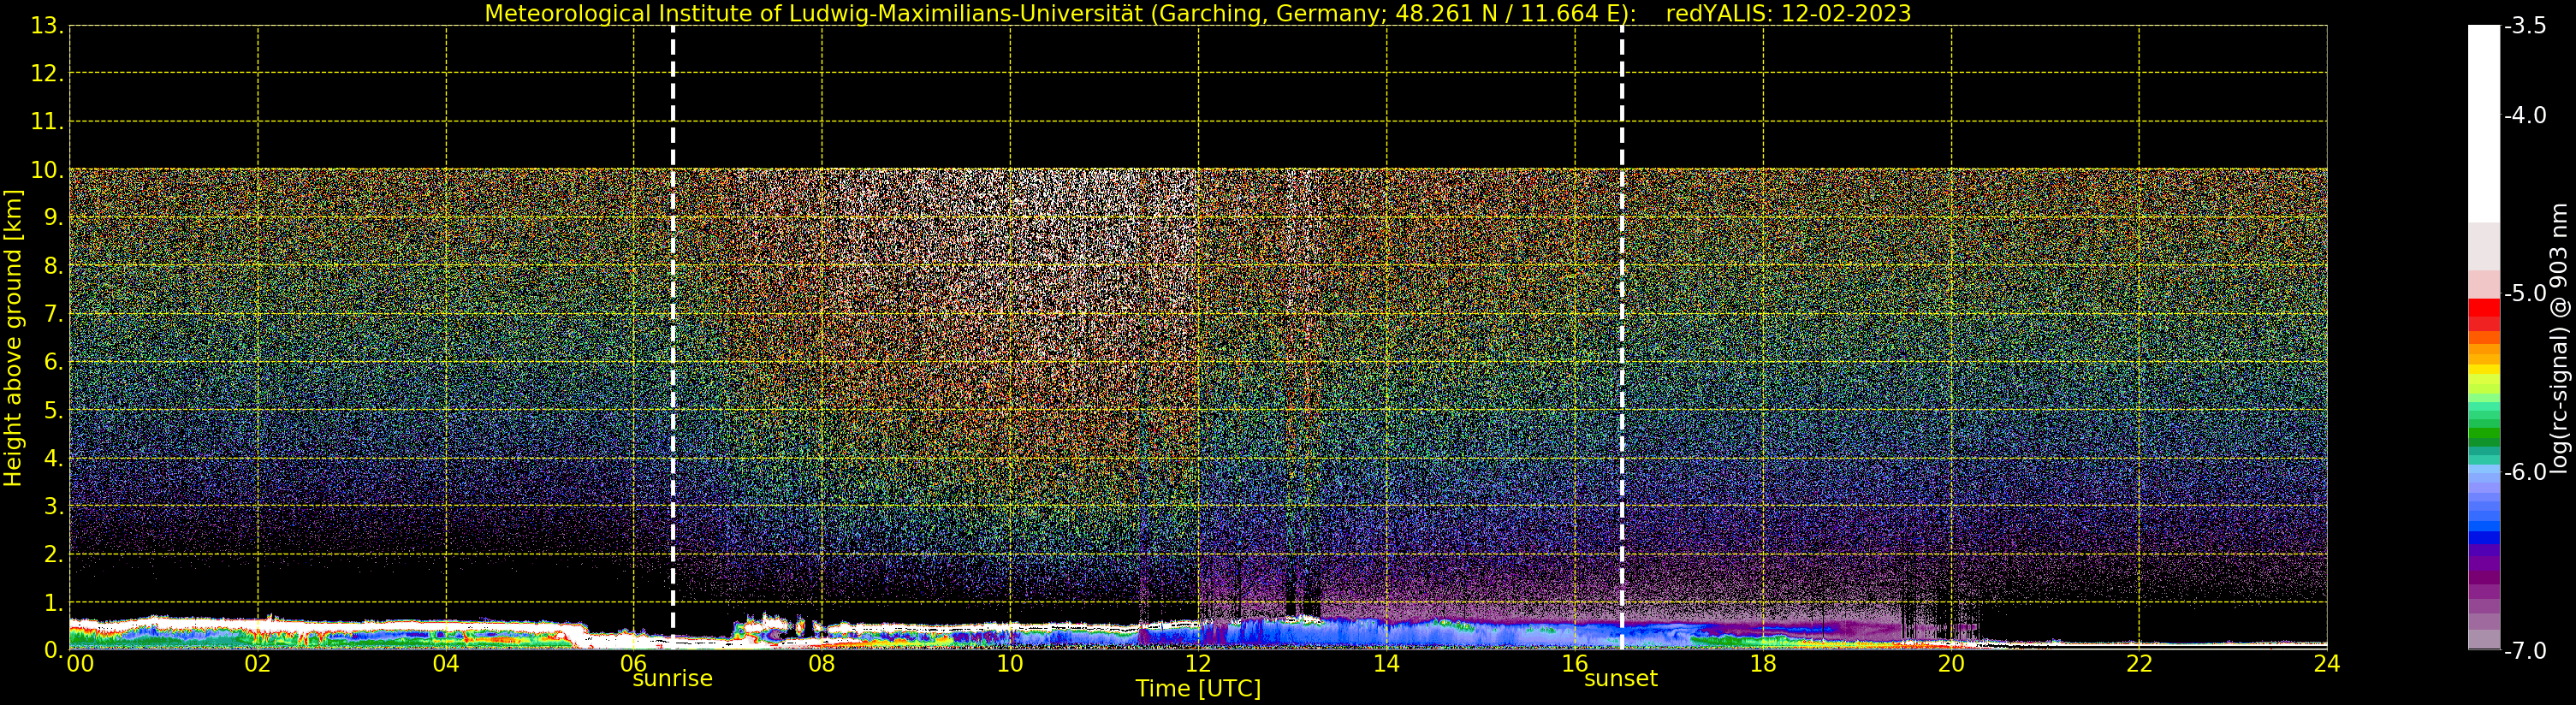Click the height axis tick '2.'
This screenshot has width=2576, height=705.
click(x=53, y=554)
